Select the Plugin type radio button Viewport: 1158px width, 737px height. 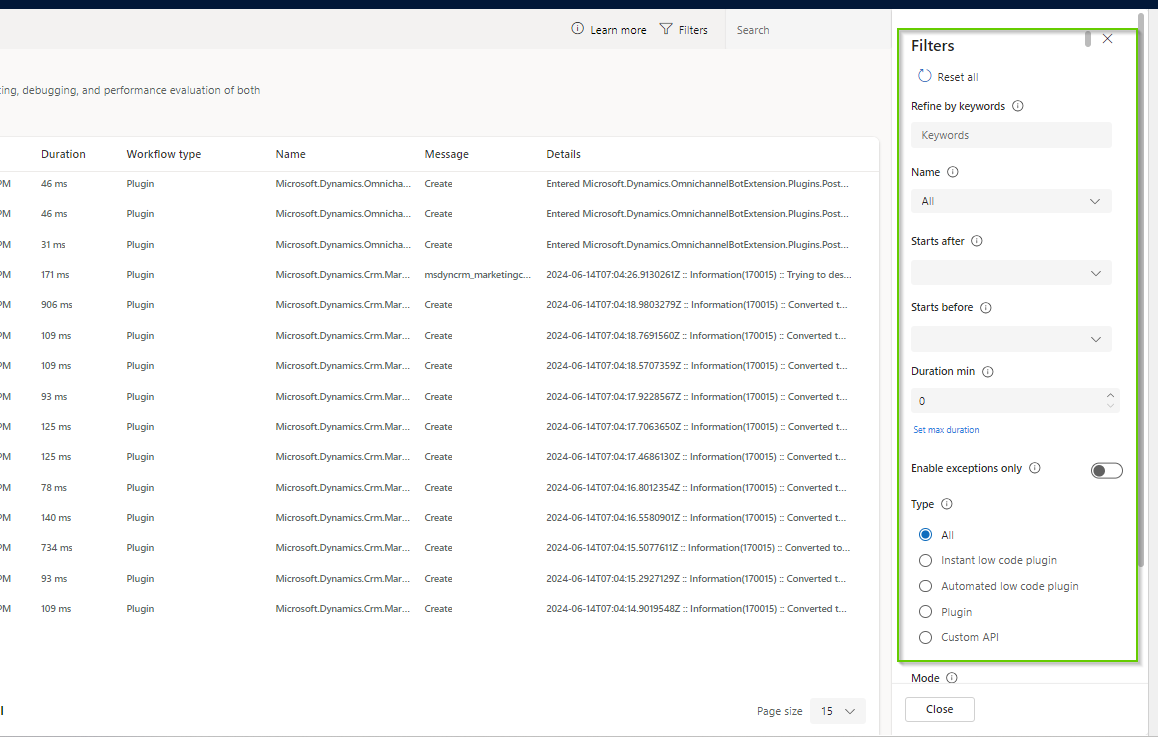pyautogui.click(x=925, y=611)
